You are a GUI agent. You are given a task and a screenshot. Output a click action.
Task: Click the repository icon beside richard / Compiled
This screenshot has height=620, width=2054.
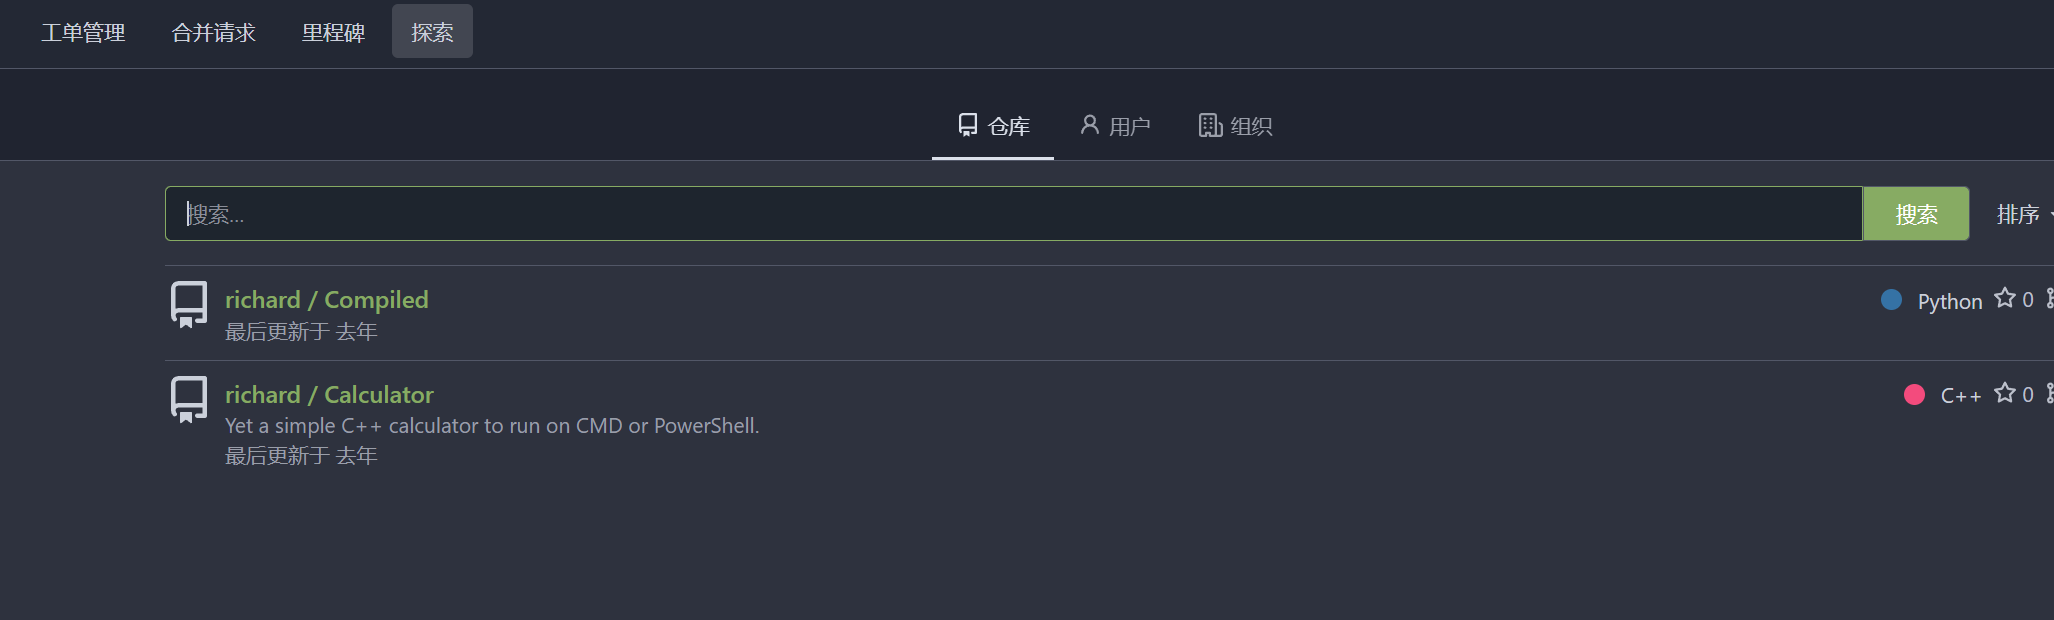[188, 303]
